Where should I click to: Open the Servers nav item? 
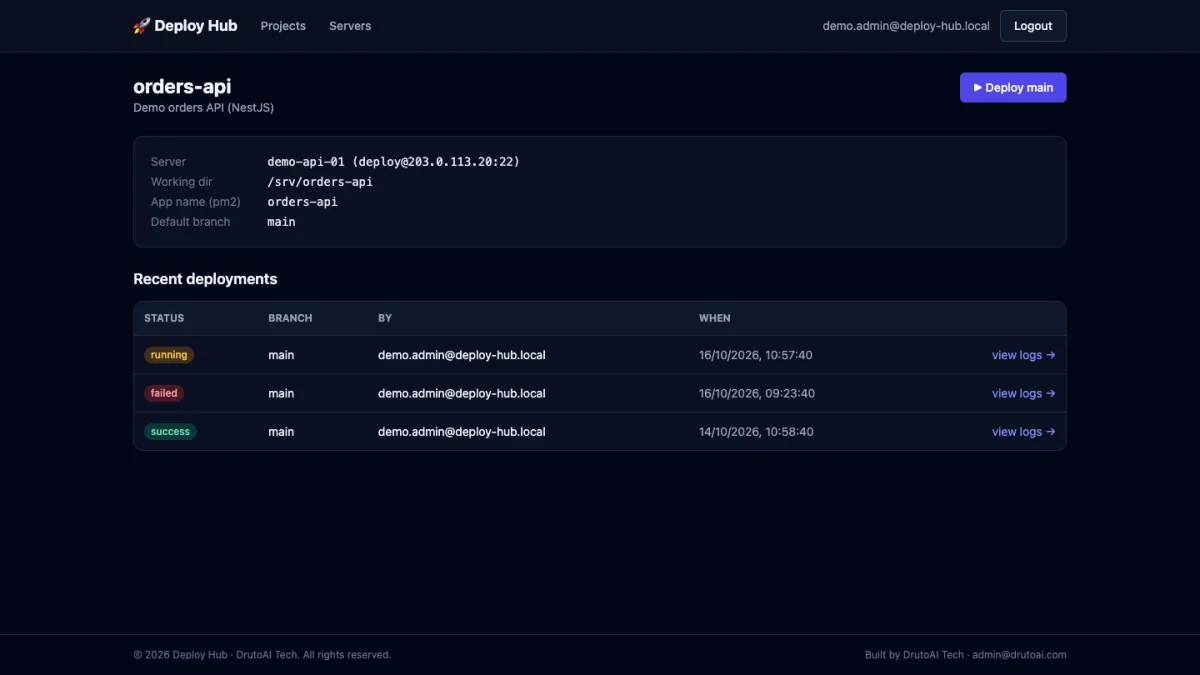click(350, 26)
